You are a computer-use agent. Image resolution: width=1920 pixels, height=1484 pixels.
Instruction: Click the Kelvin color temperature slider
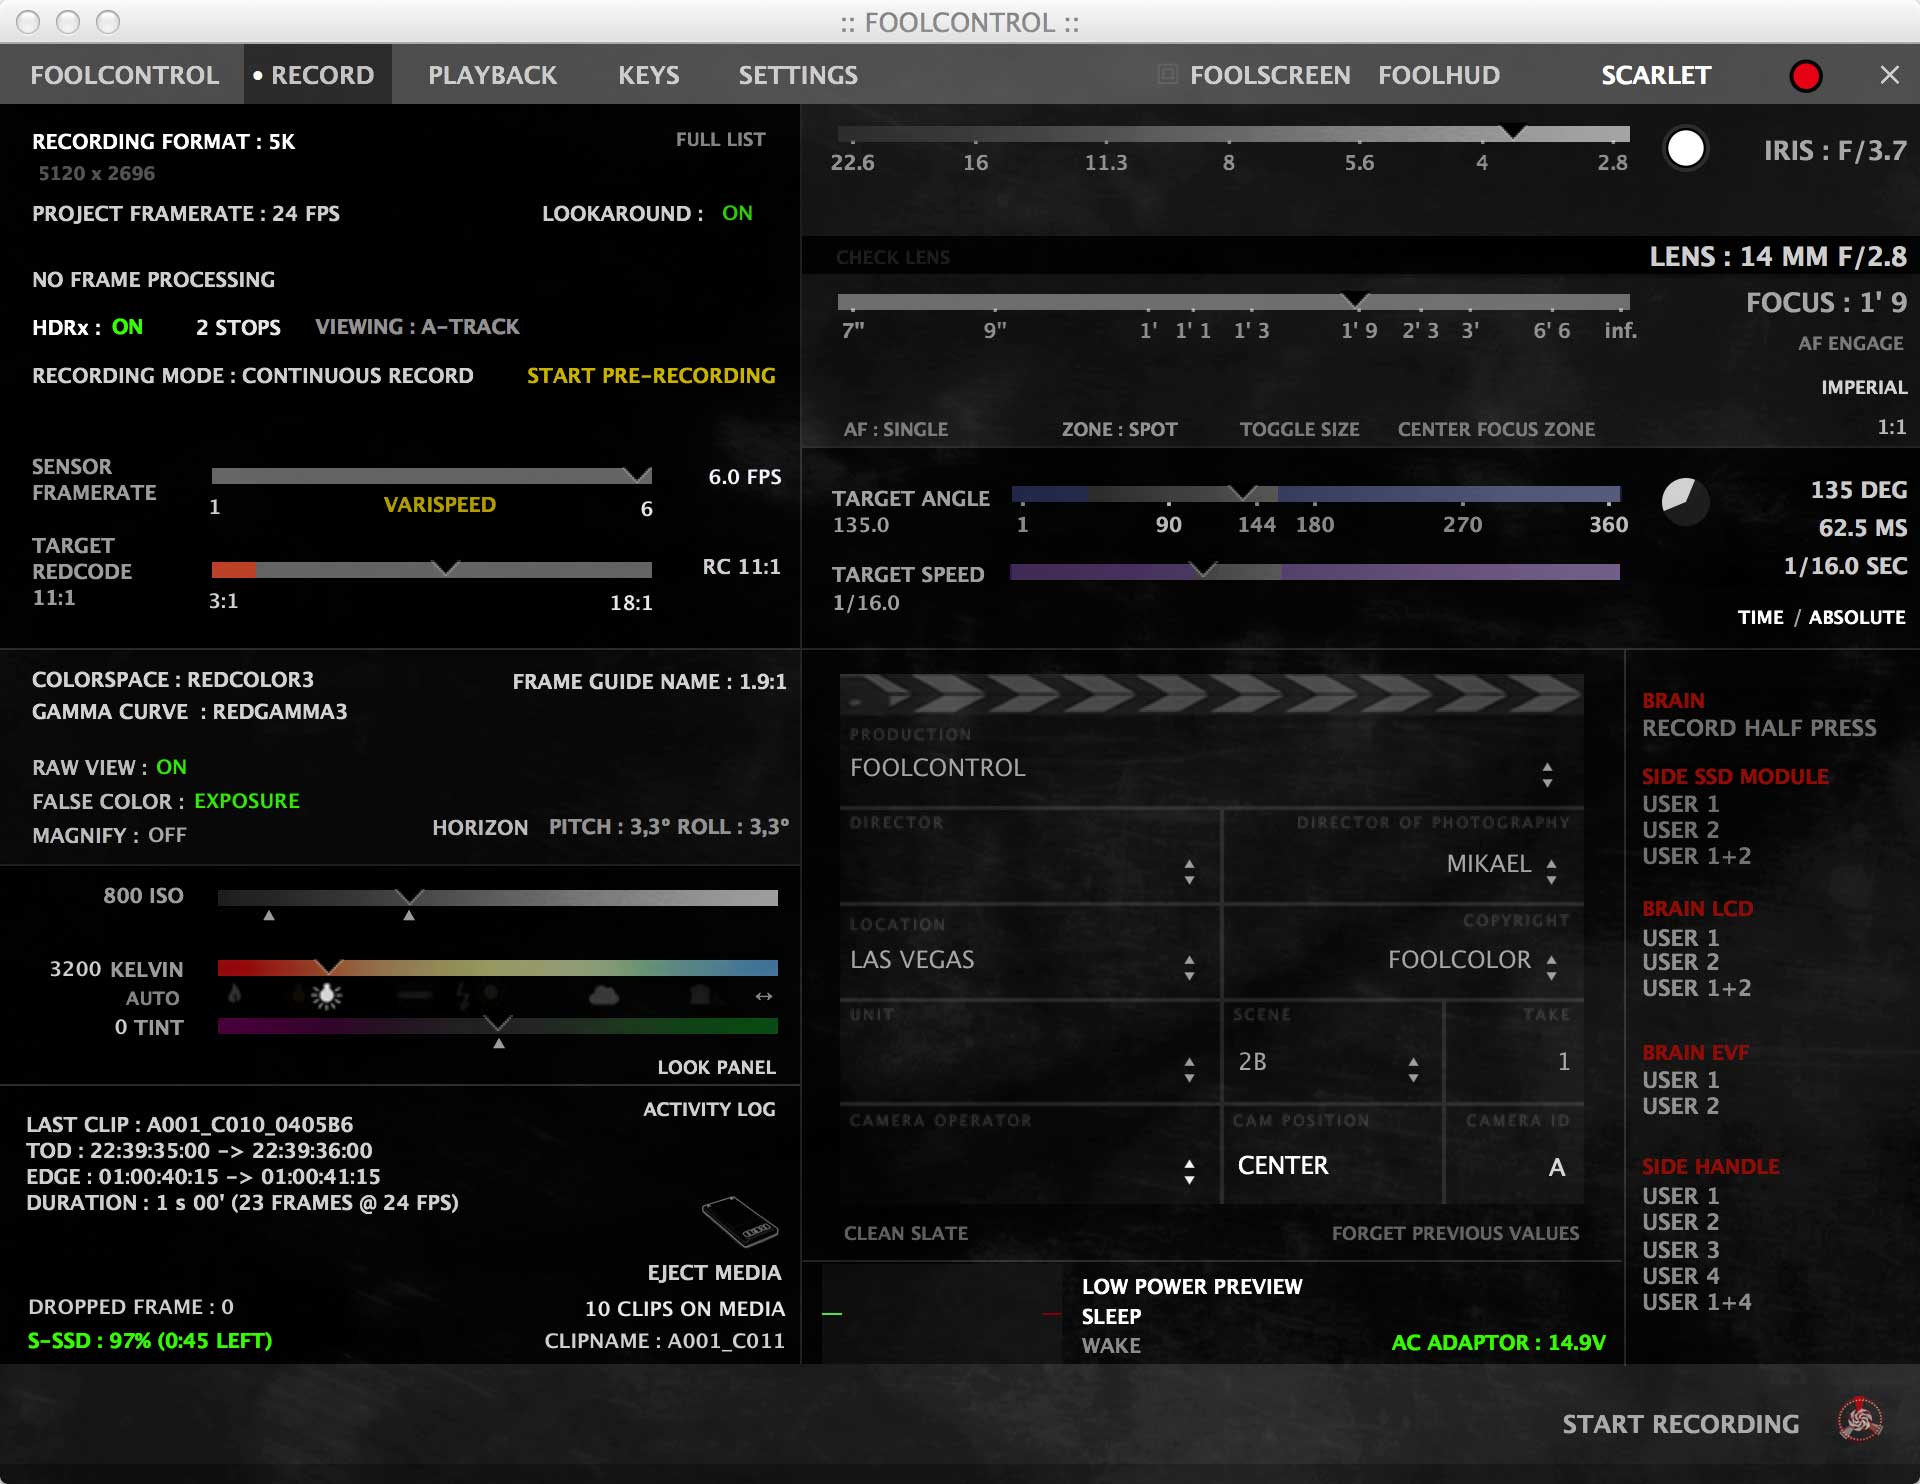tap(497, 968)
